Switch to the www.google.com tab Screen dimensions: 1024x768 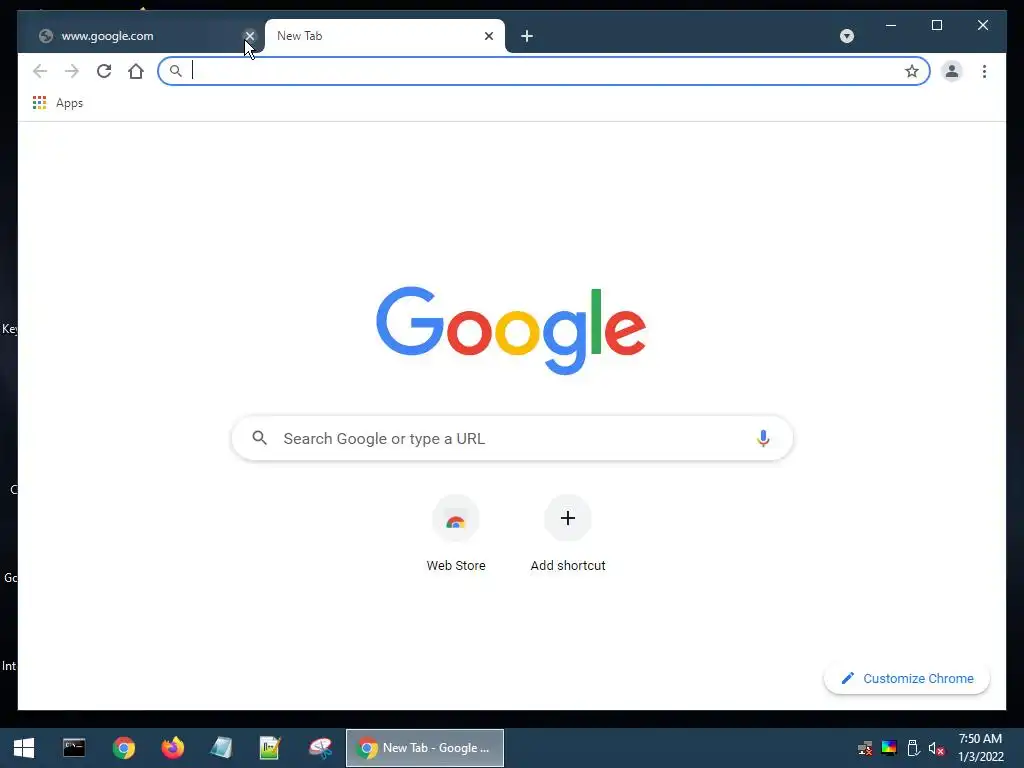click(x=140, y=36)
